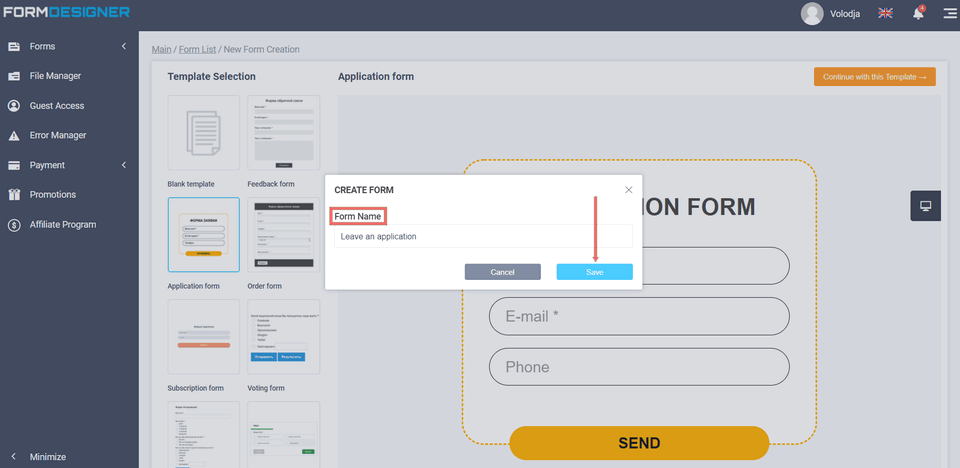
Task: Click the "CREATE FORM" dialog title
Action: (364, 191)
